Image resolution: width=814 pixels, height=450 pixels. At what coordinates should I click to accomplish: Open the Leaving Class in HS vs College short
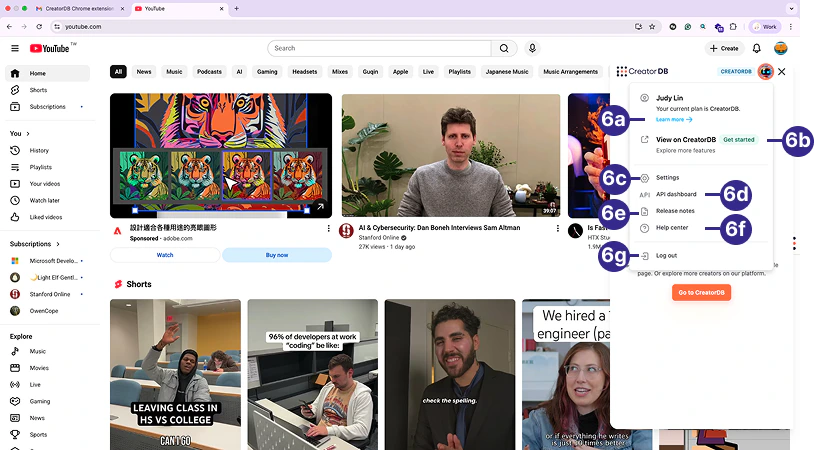coord(175,374)
